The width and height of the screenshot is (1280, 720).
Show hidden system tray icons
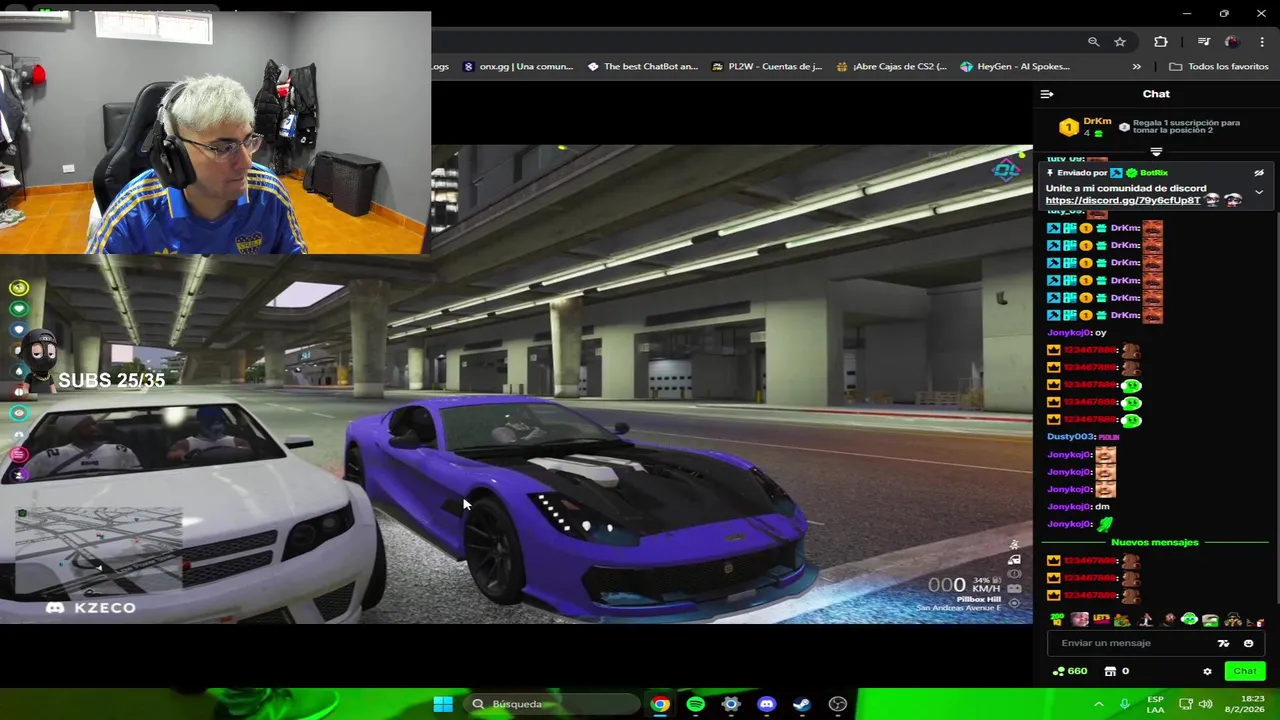click(x=1098, y=704)
